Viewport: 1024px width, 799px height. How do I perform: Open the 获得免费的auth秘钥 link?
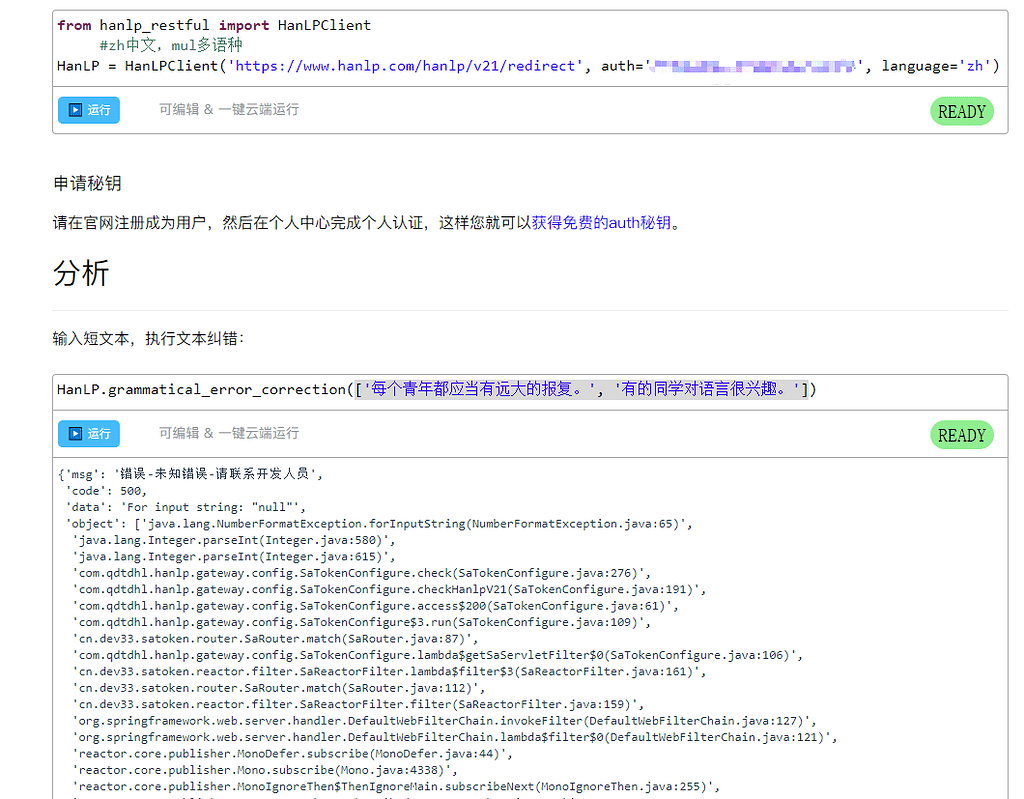[x=600, y=223]
